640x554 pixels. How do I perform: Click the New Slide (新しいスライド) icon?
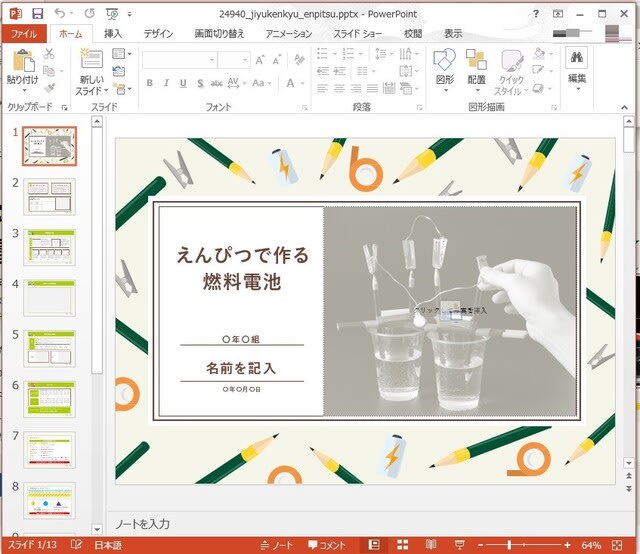(91, 58)
